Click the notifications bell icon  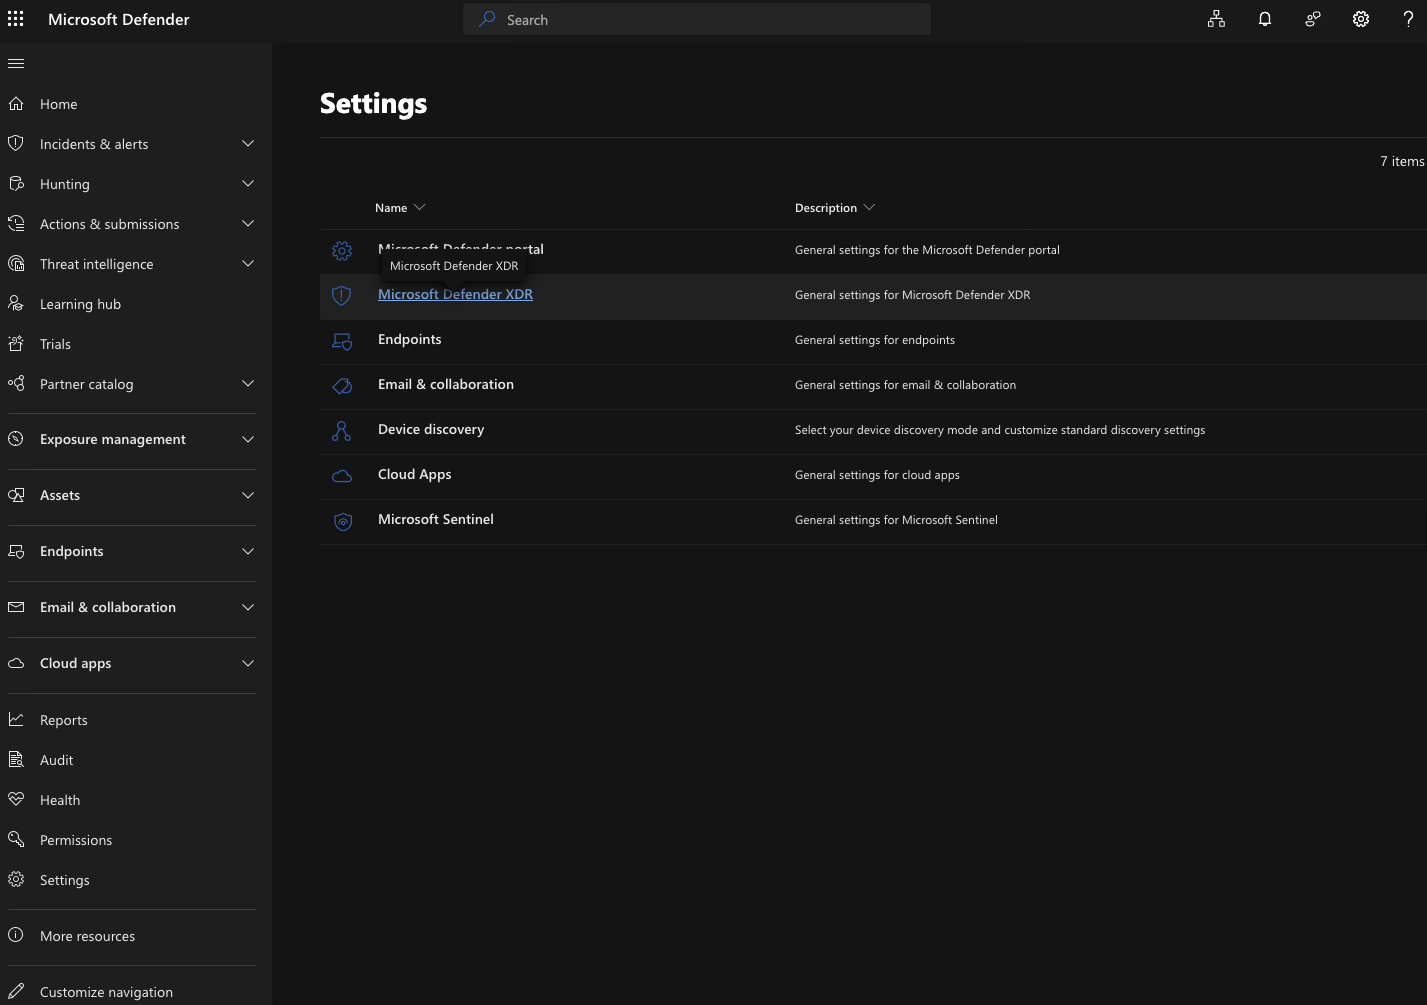tap(1264, 19)
